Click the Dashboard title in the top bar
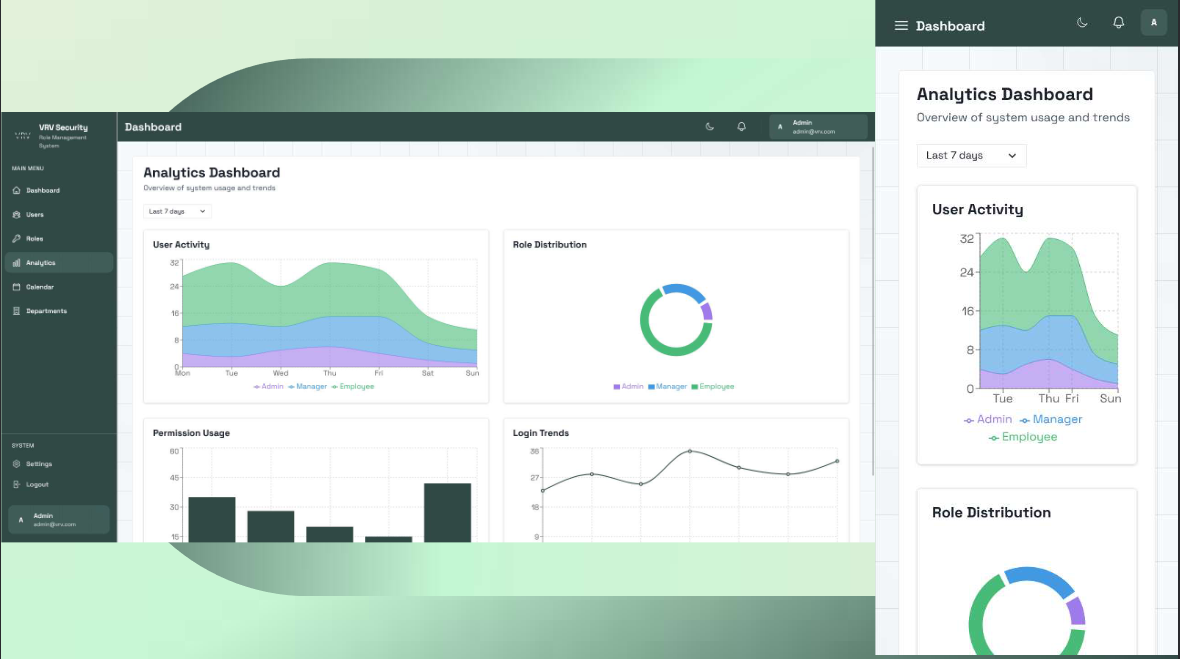Viewport: 1180px width, 659px height. click(x=152, y=127)
